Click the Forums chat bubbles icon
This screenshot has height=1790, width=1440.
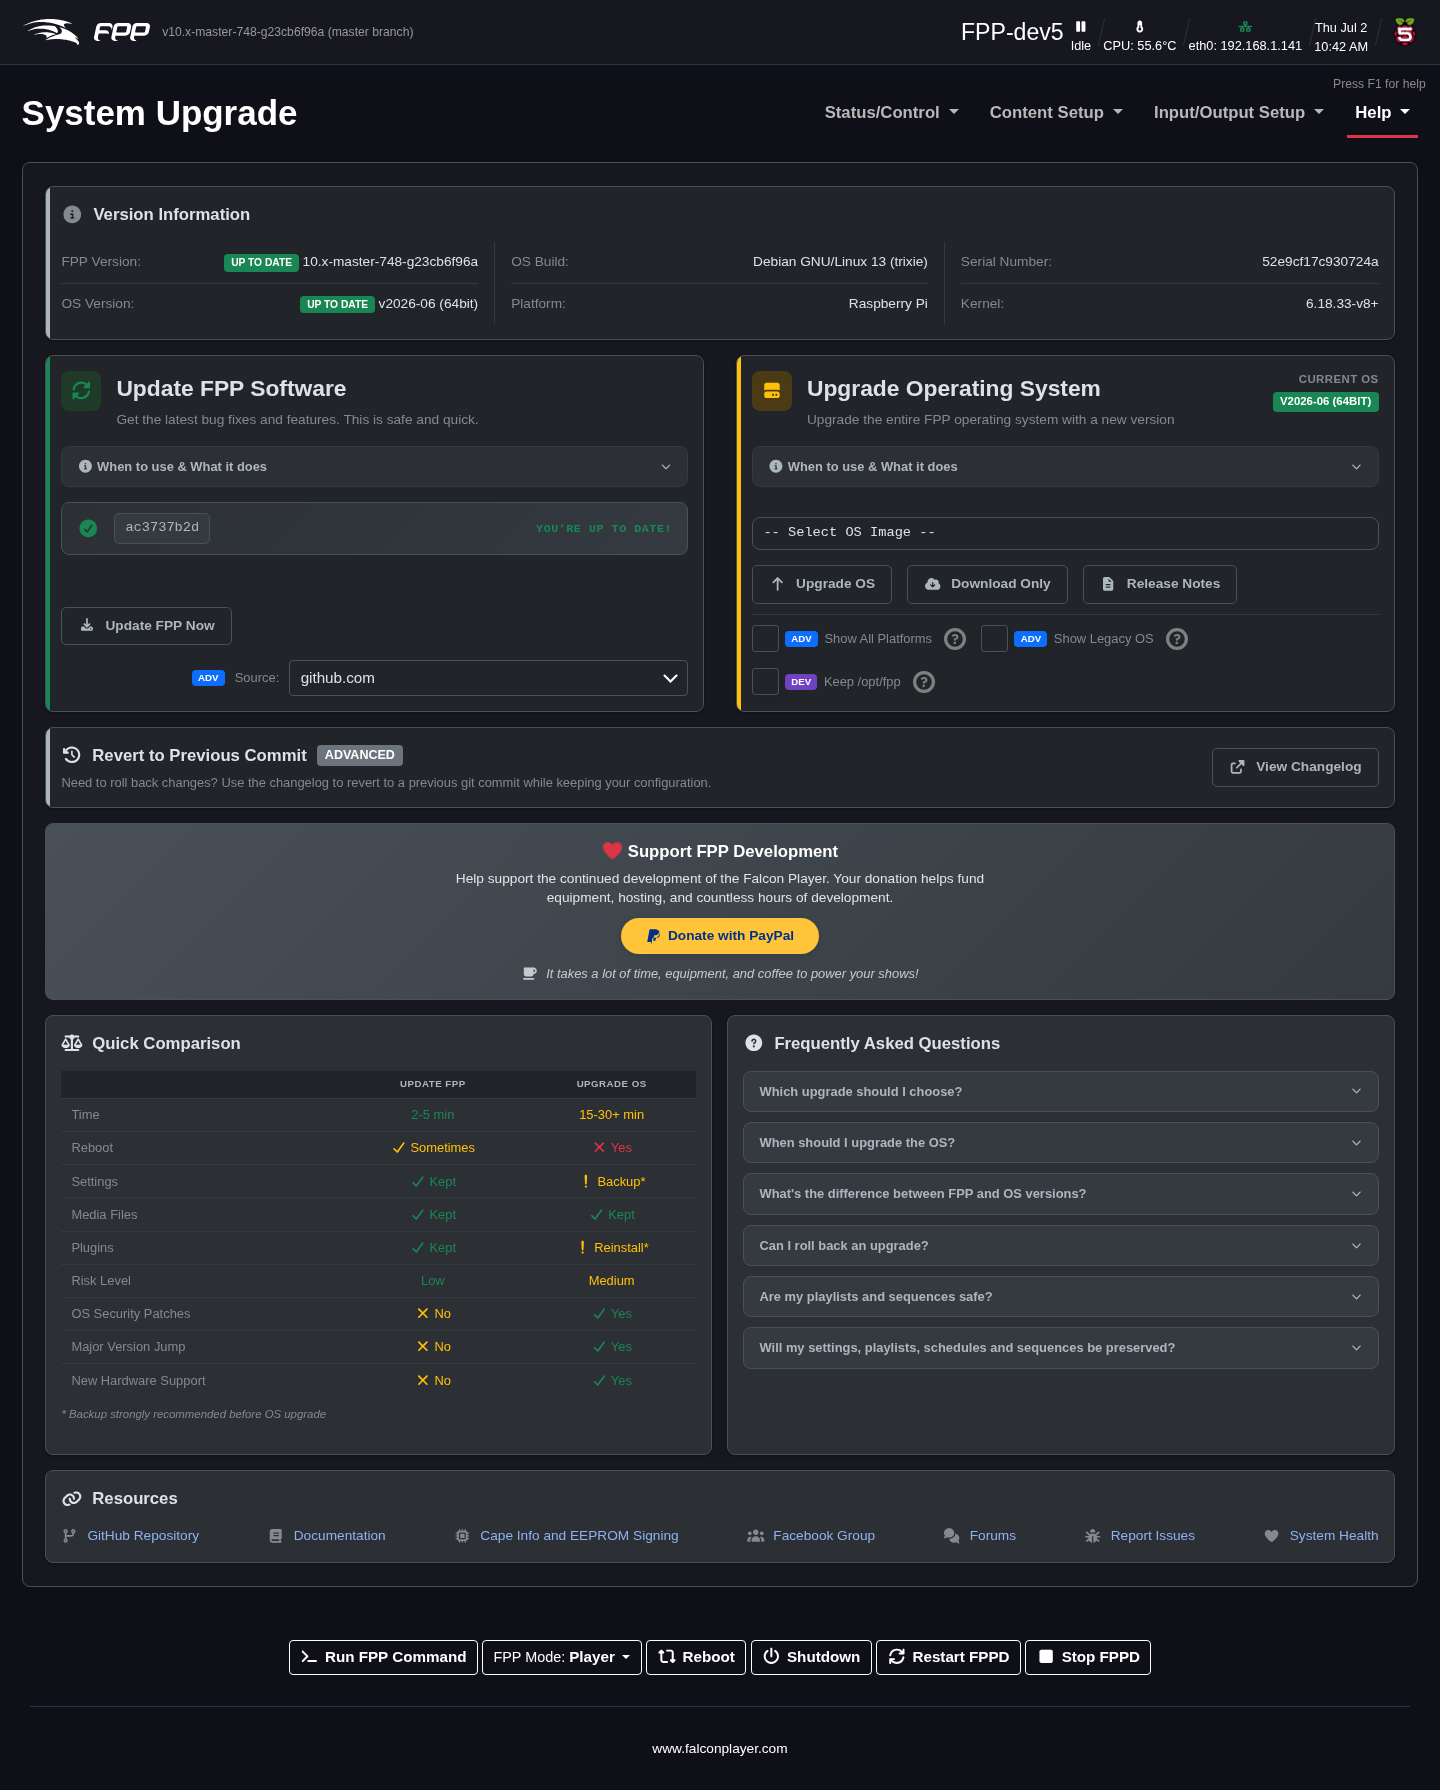click(x=952, y=1536)
